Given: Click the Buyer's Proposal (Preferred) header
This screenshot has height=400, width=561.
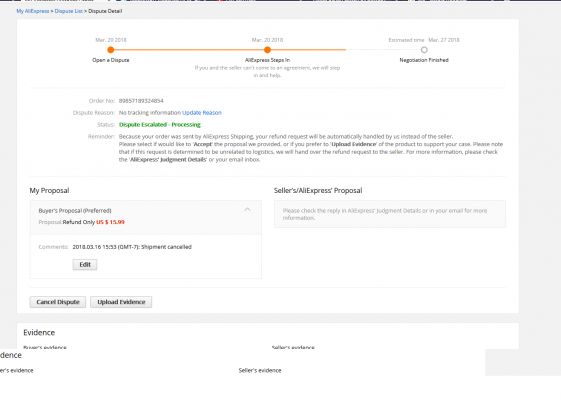Looking at the screenshot, I should coord(75,211).
